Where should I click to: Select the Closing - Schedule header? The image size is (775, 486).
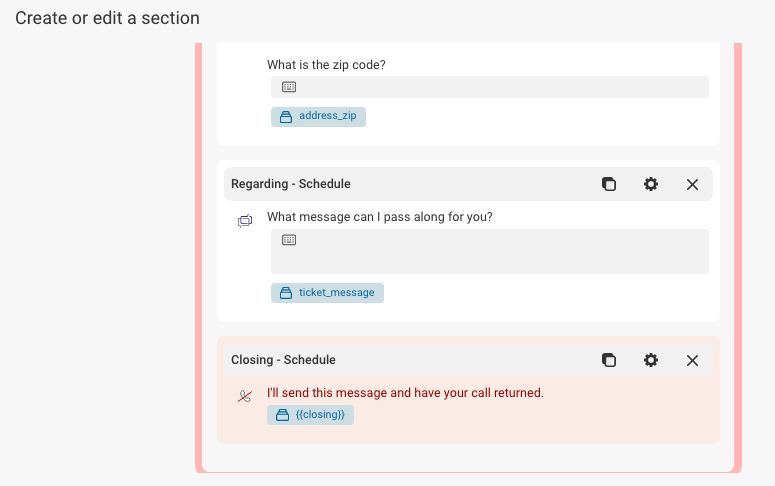point(468,360)
